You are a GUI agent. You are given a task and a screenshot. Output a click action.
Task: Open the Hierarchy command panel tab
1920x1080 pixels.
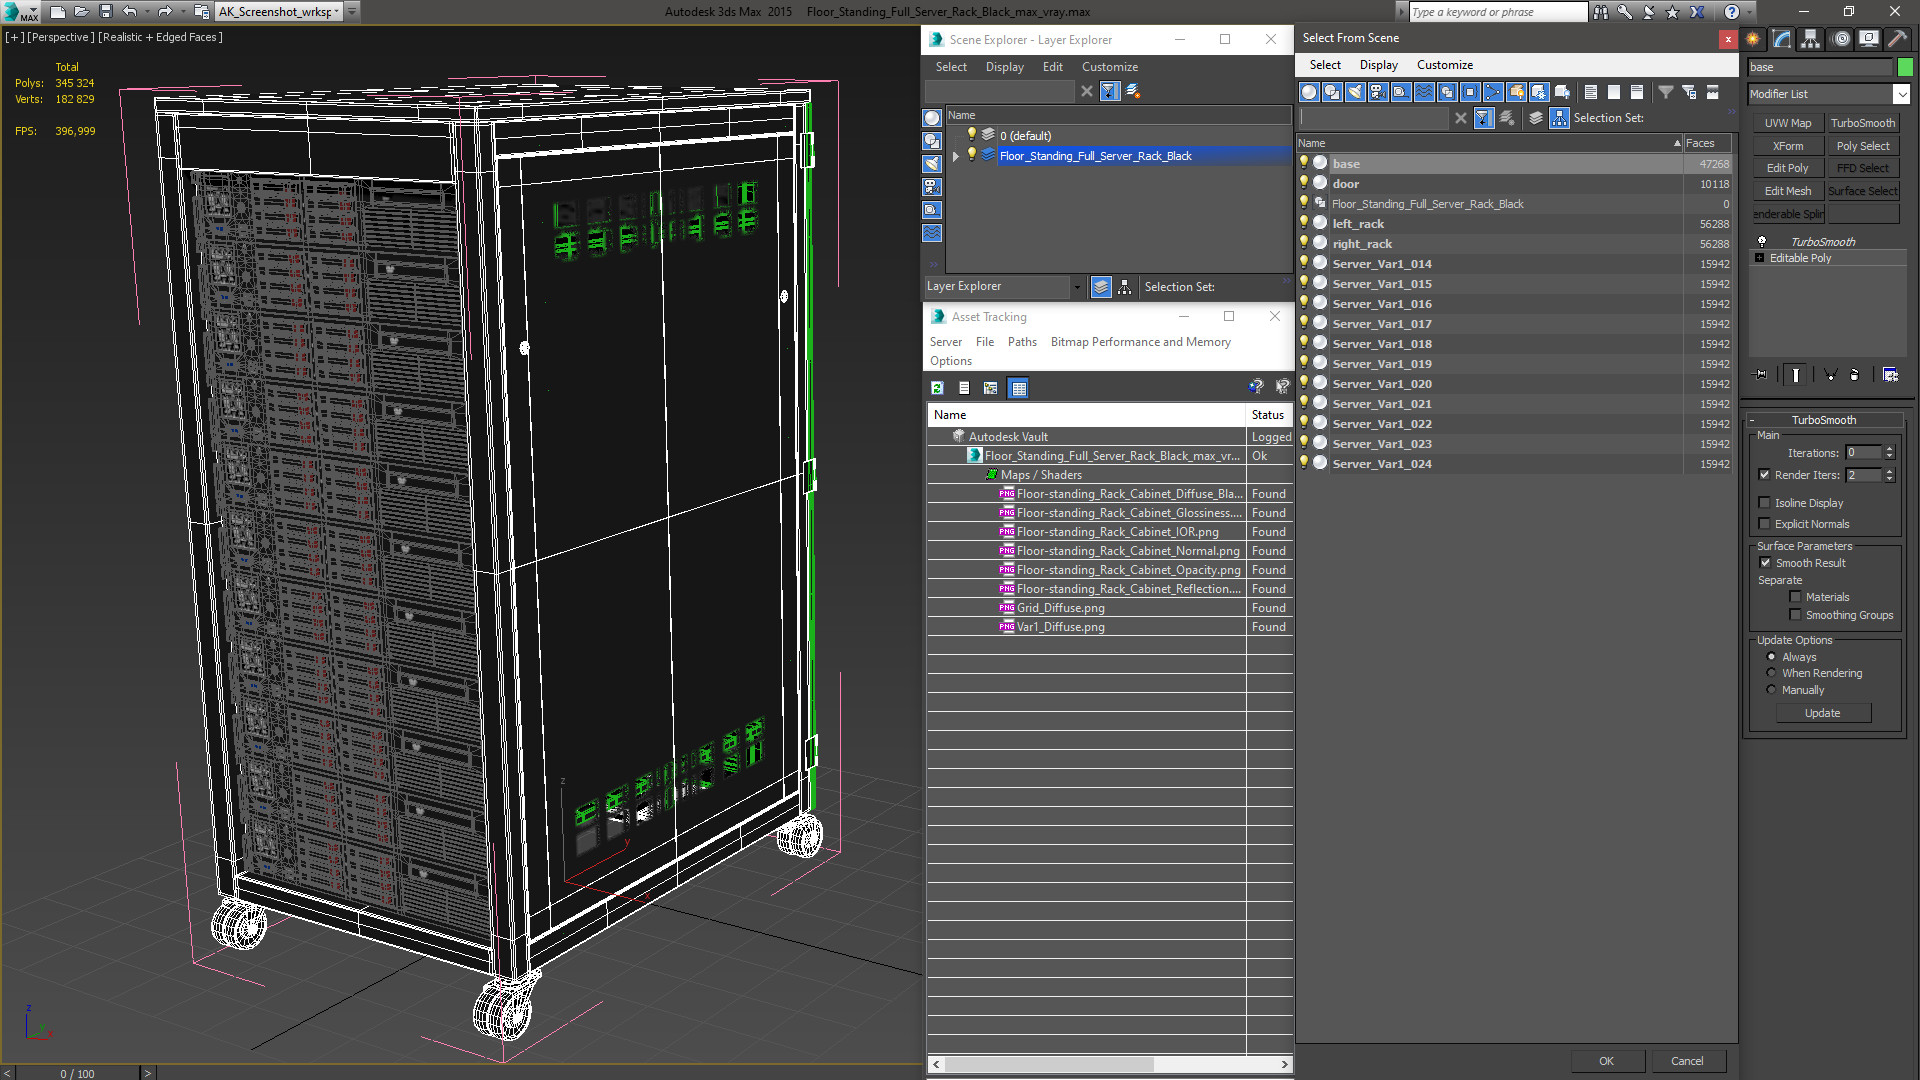click(x=1811, y=39)
